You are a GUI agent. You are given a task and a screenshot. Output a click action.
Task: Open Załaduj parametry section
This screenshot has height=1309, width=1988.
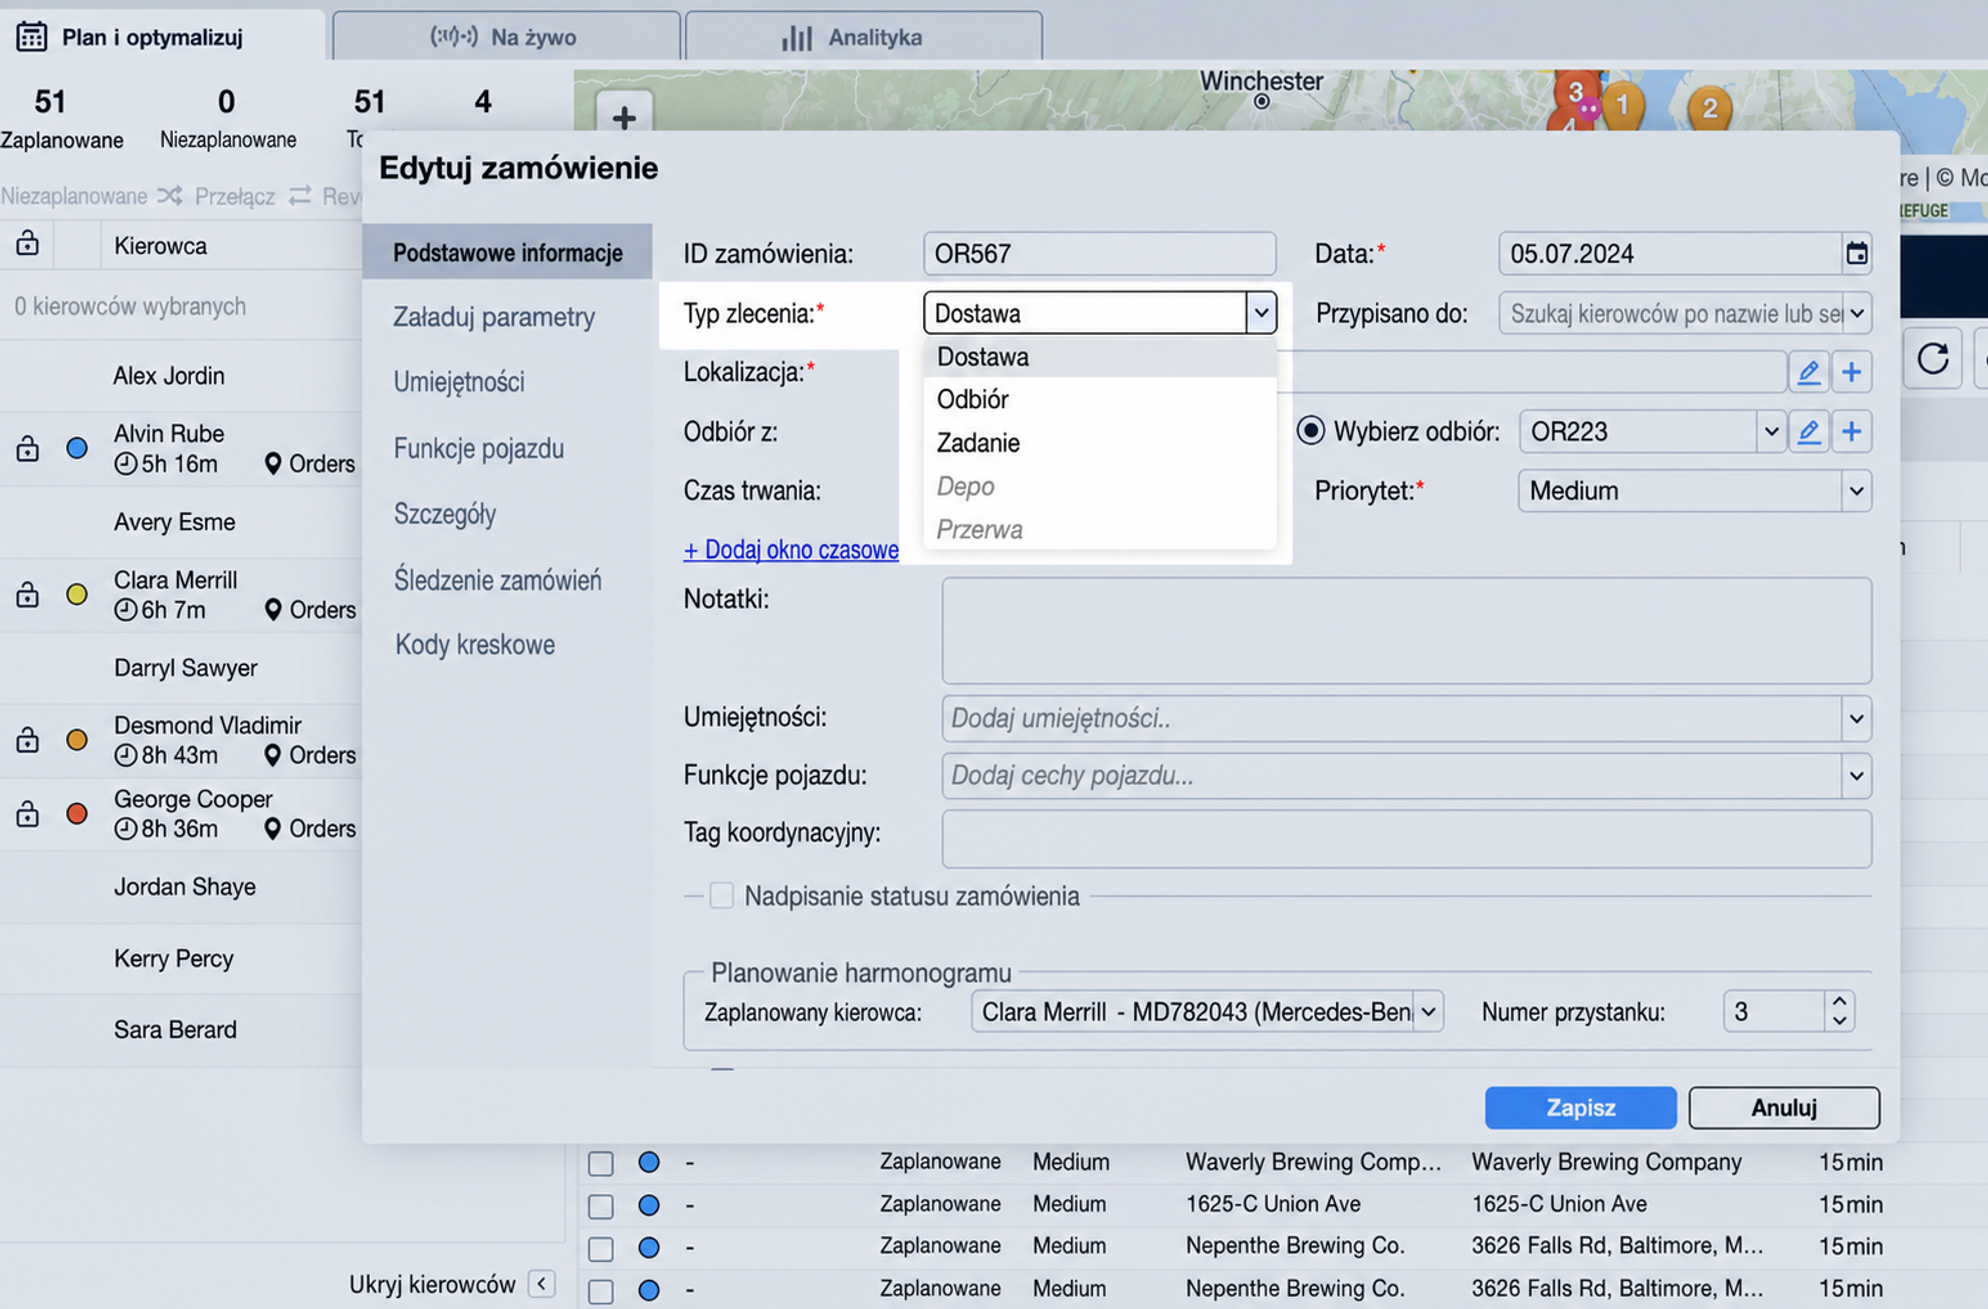(494, 317)
